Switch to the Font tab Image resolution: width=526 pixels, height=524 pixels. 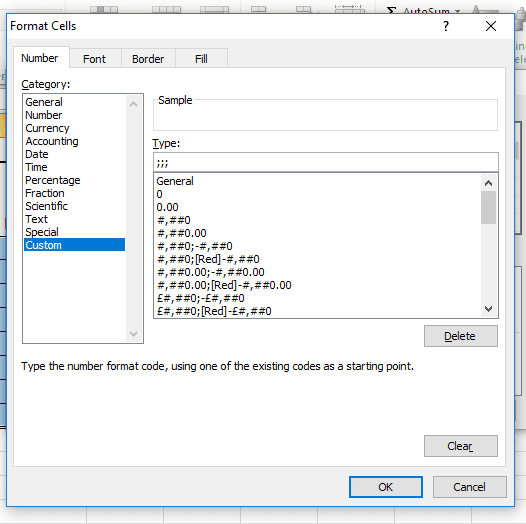94,59
